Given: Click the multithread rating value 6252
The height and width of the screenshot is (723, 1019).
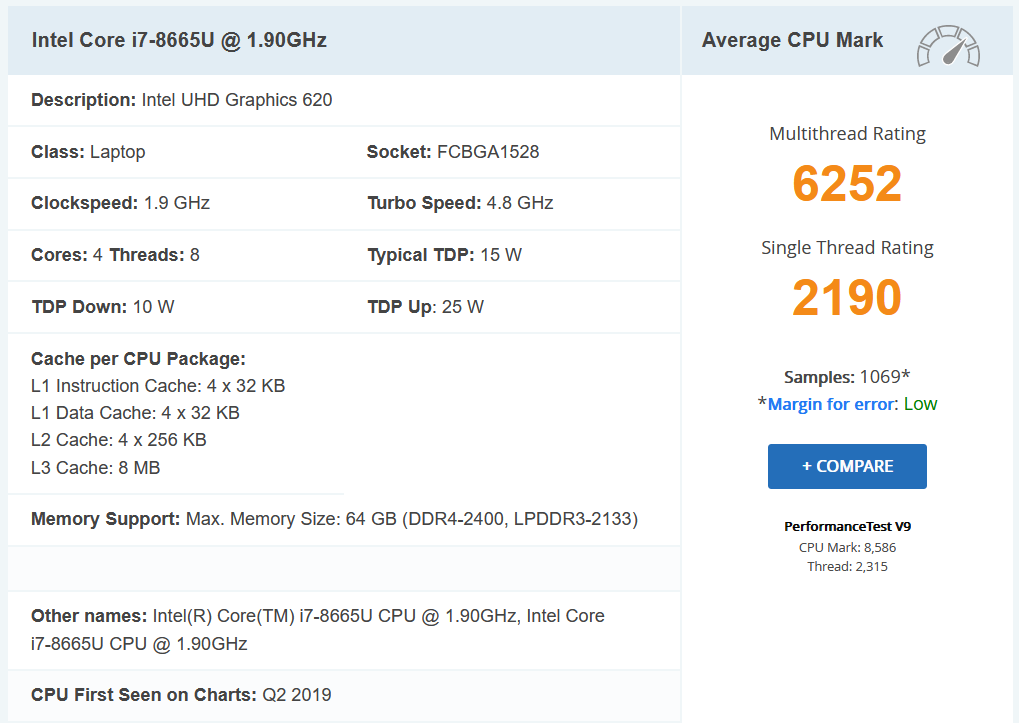Looking at the screenshot, I should click(x=847, y=183).
